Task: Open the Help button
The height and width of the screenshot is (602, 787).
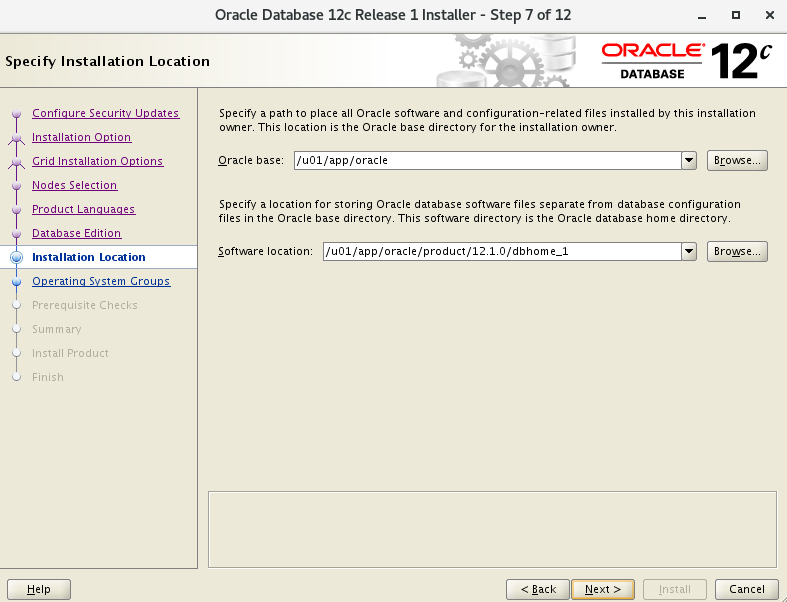Action: tap(39, 589)
